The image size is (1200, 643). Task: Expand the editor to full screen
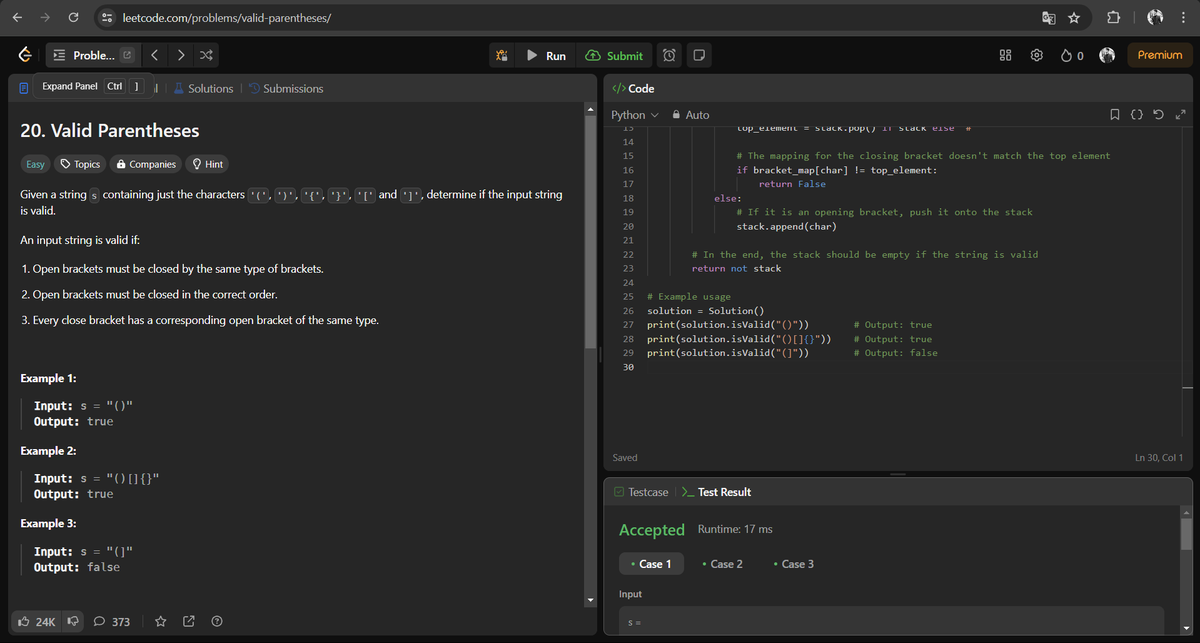coord(1181,114)
